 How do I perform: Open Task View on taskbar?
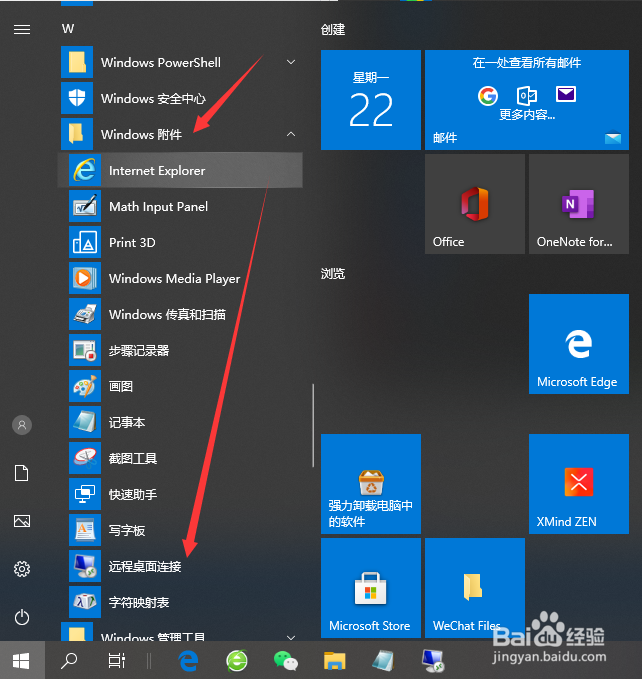click(116, 661)
